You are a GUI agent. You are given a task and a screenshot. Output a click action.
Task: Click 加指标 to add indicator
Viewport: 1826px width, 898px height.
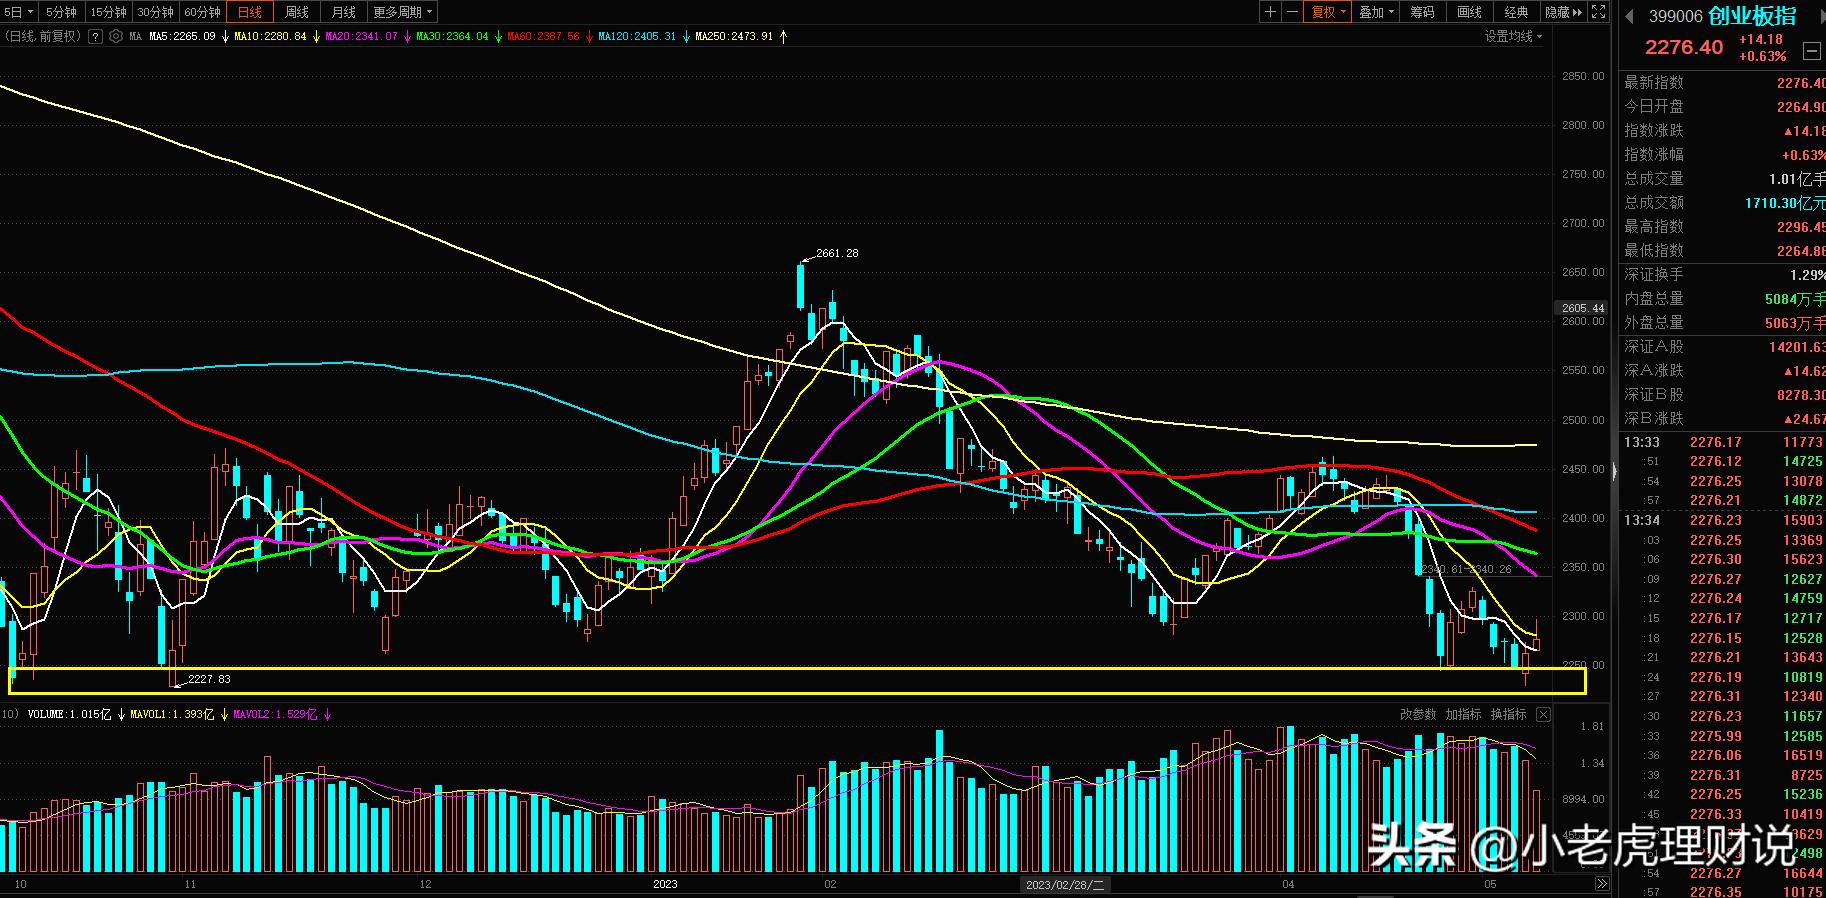click(x=1463, y=714)
